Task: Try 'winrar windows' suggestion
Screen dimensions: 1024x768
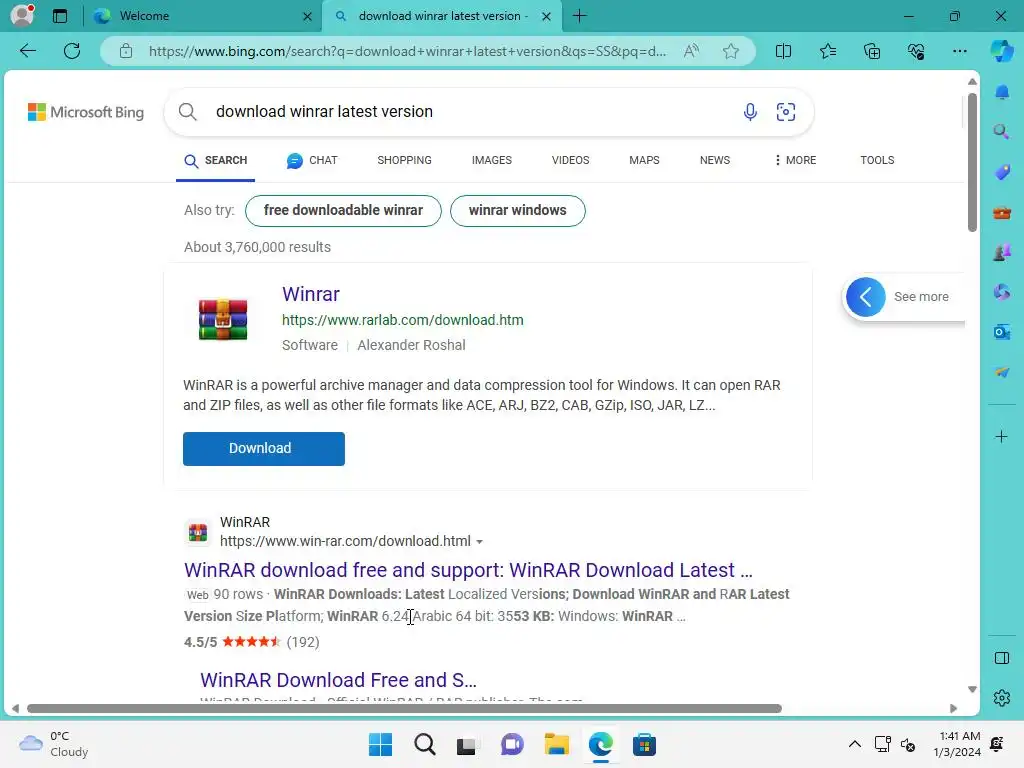Action: point(517,210)
